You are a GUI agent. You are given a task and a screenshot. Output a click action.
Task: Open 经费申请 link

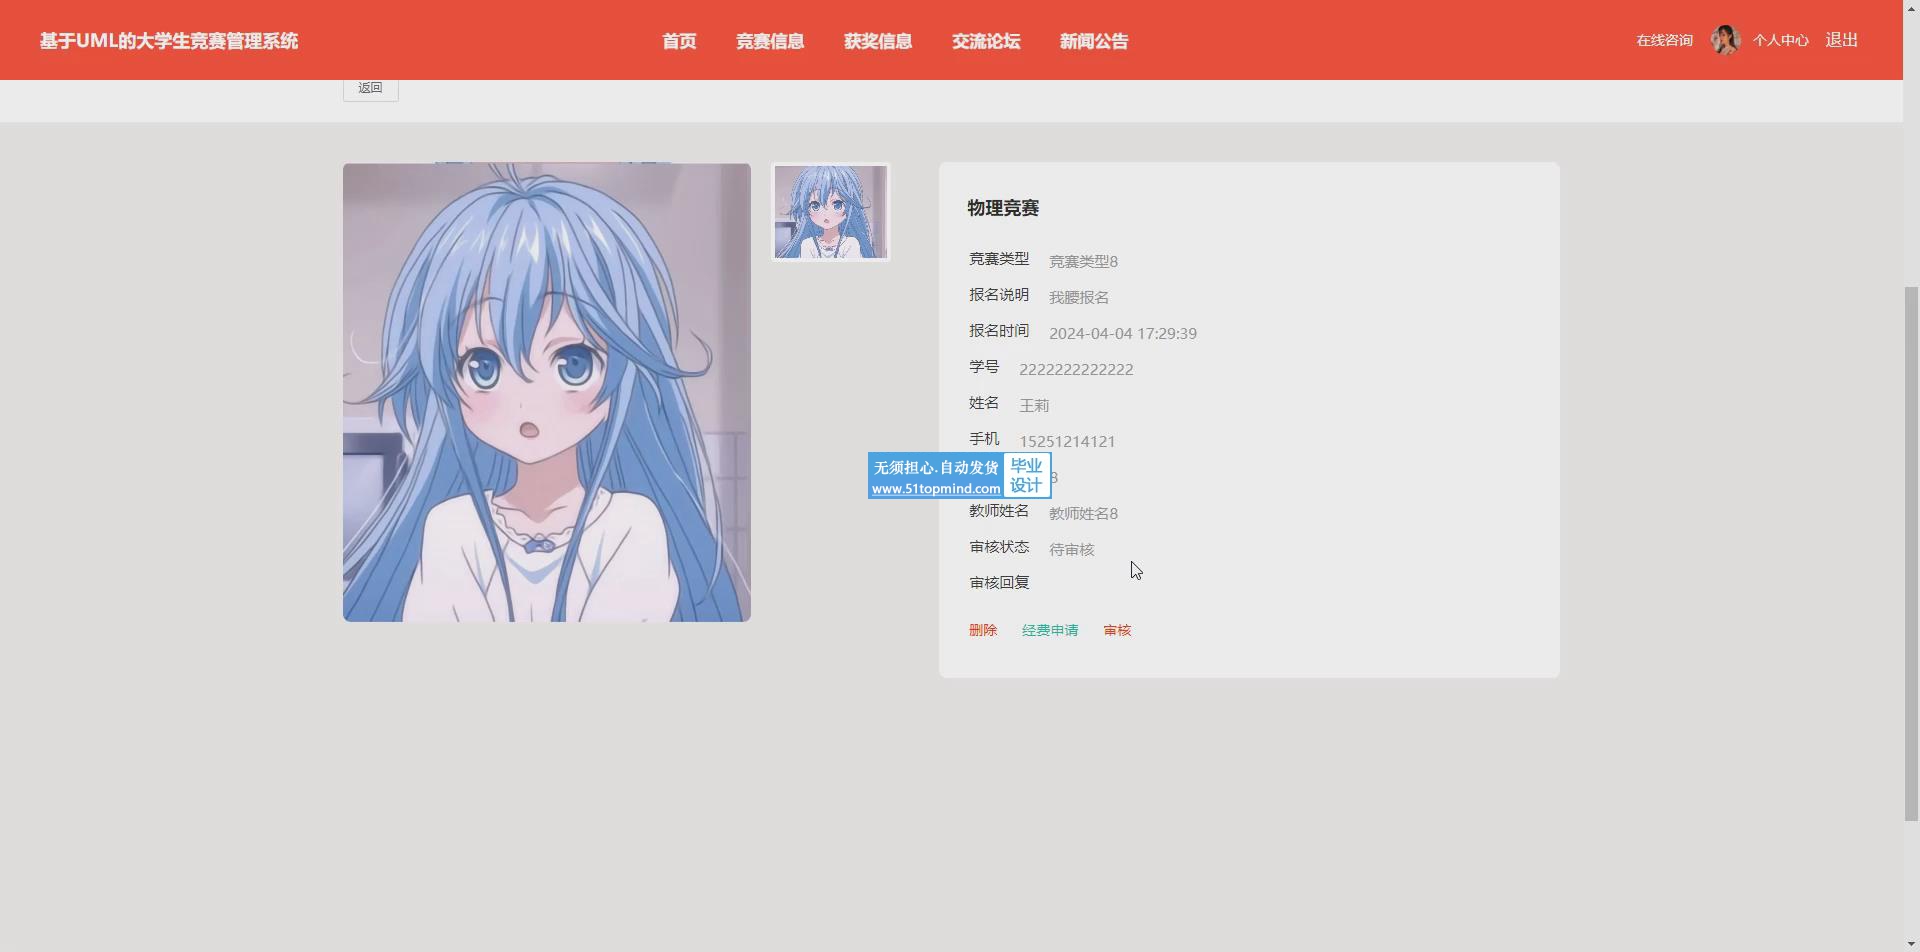[1050, 630]
